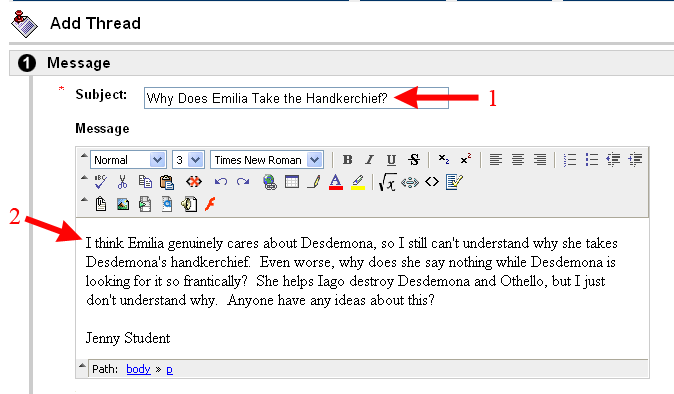Screen dimensions: 674x394
Task: Toggle bold formatting
Action: [347, 160]
